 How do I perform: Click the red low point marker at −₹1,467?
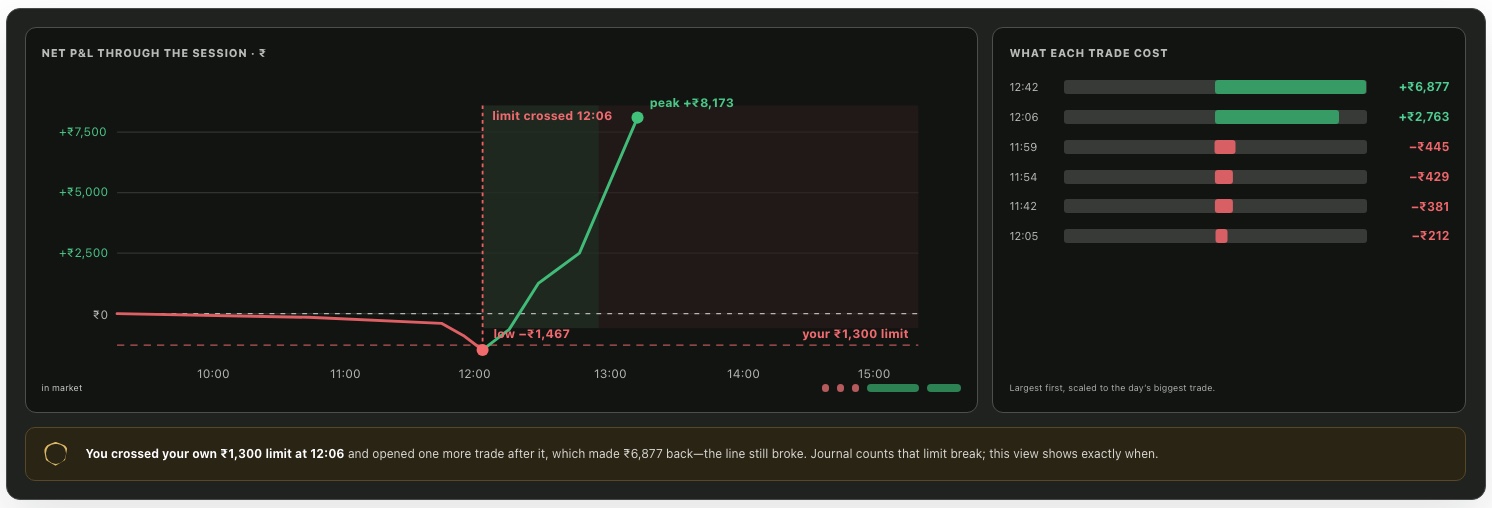pyautogui.click(x=482, y=350)
